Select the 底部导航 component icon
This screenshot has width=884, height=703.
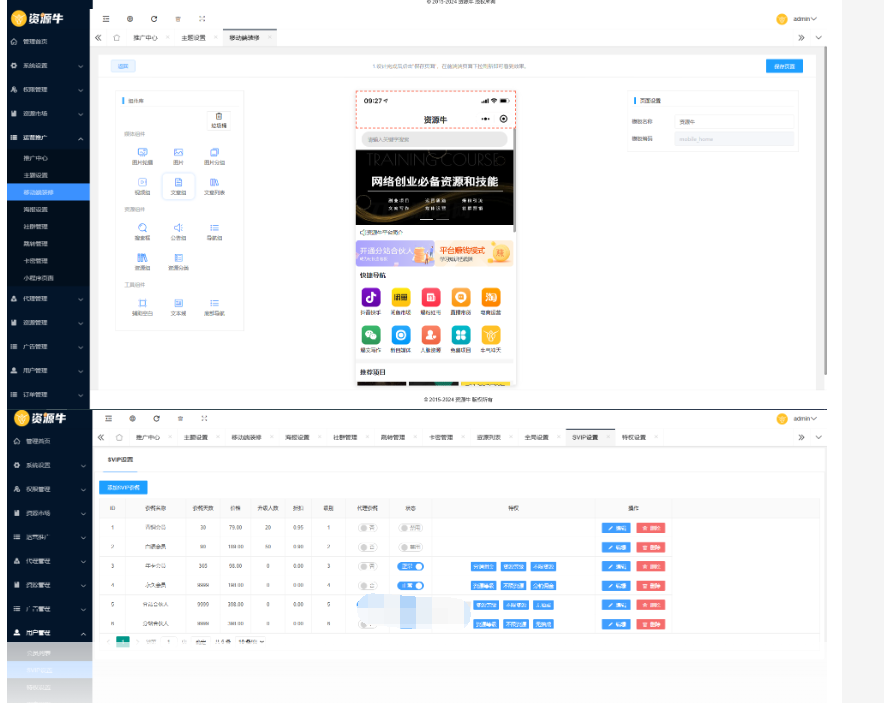[x=214, y=304]
